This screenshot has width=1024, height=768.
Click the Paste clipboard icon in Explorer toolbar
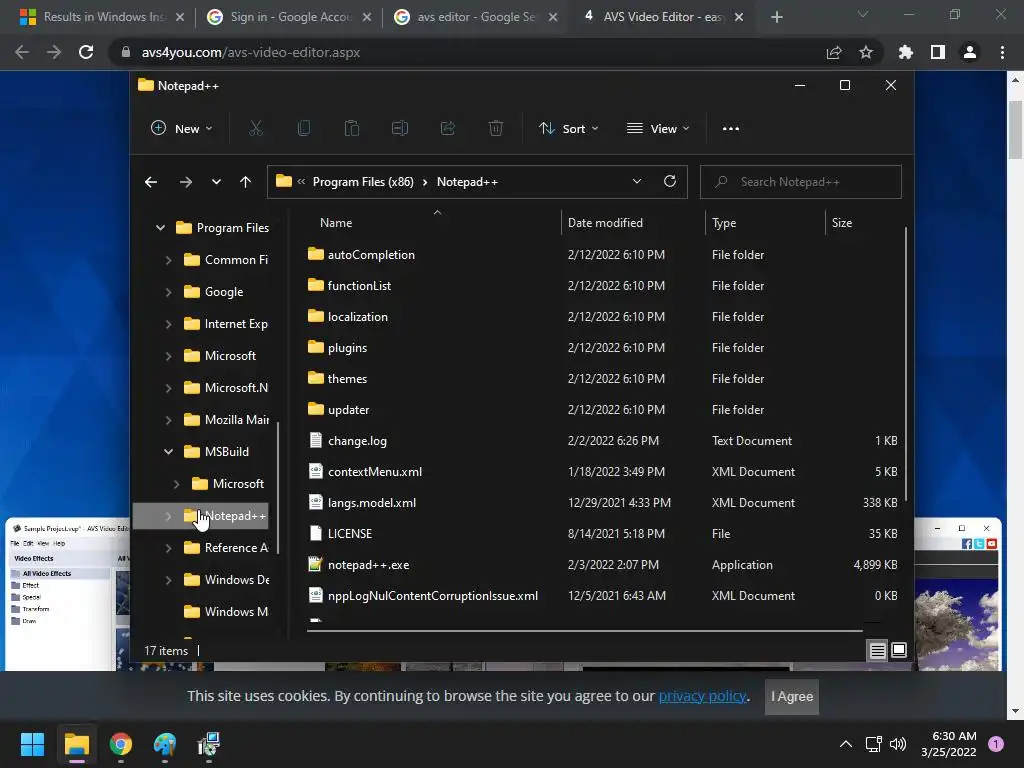(351, 129)
